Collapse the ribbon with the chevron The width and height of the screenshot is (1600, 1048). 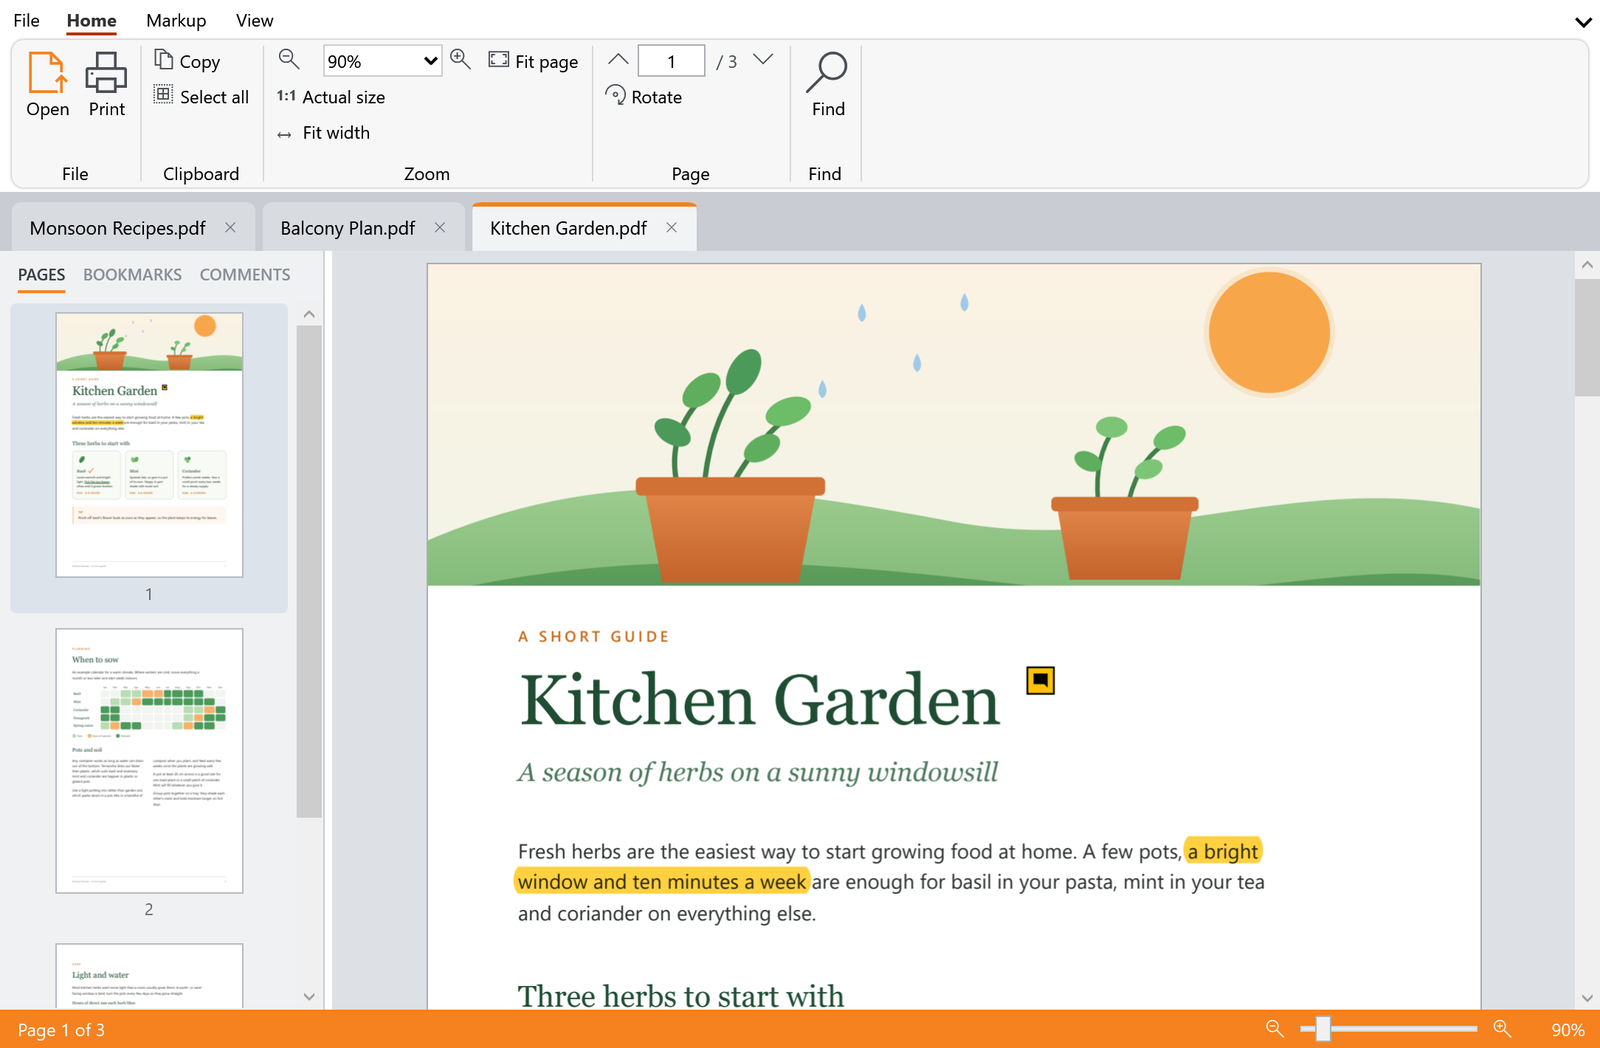[x=1583, y=21]
